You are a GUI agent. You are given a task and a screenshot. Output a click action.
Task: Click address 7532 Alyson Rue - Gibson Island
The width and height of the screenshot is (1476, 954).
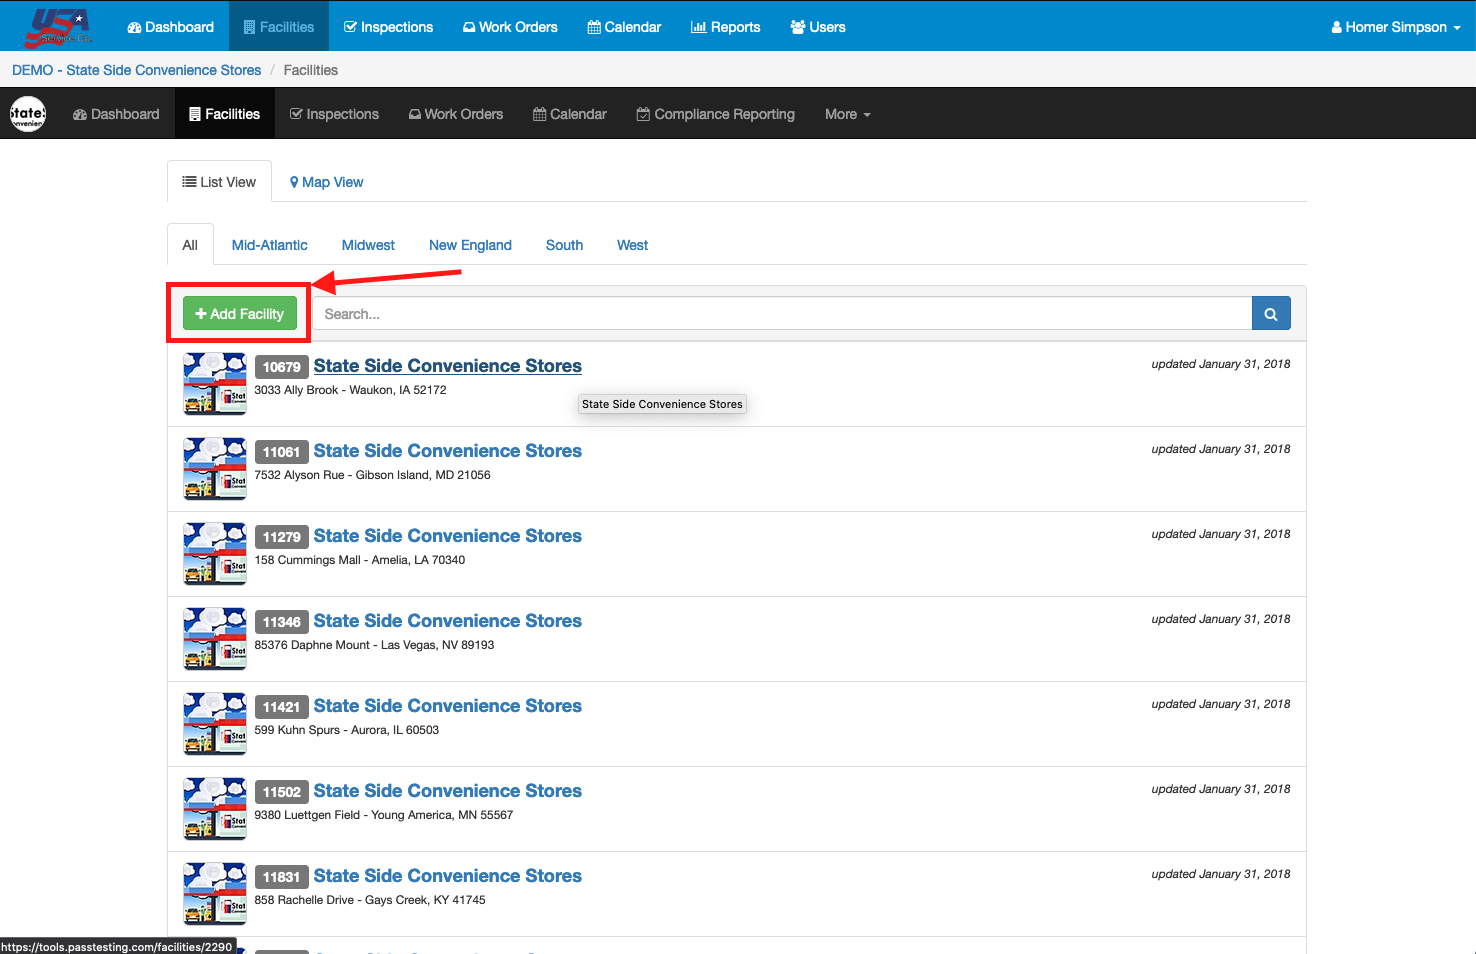click(x=372, y=475)
